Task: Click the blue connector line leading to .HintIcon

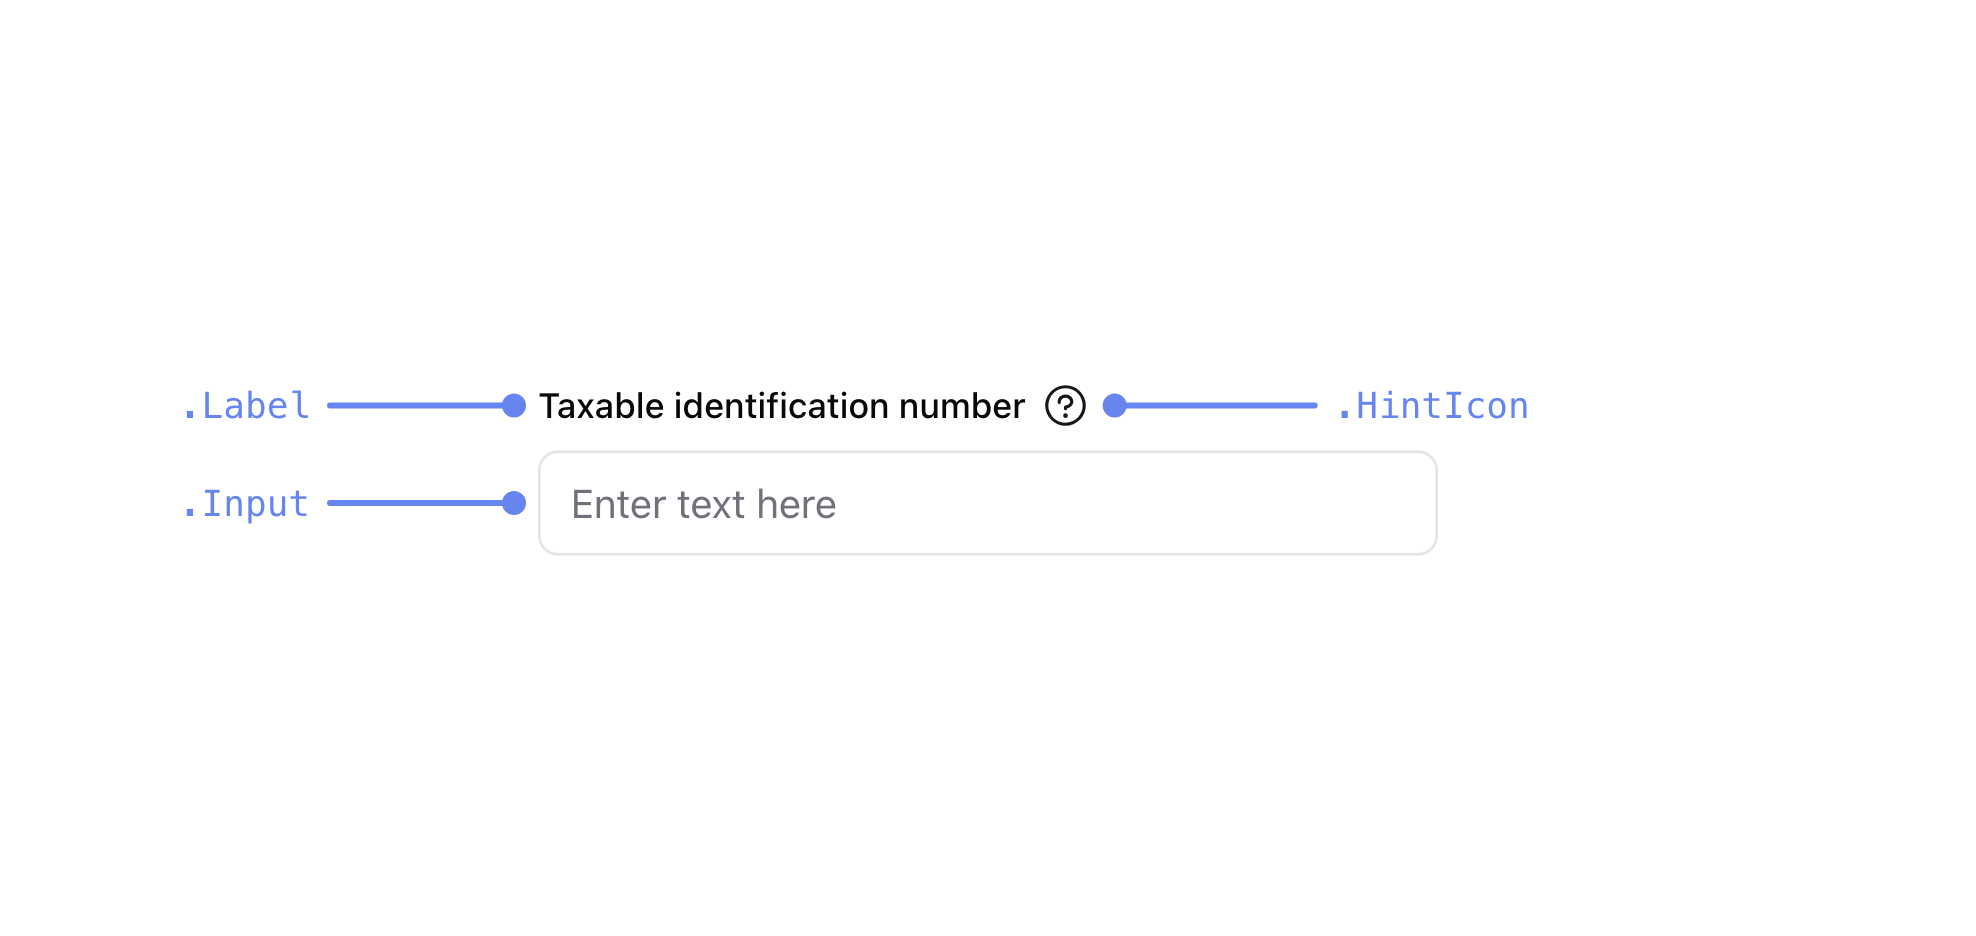Action: tap(1220, 405)
